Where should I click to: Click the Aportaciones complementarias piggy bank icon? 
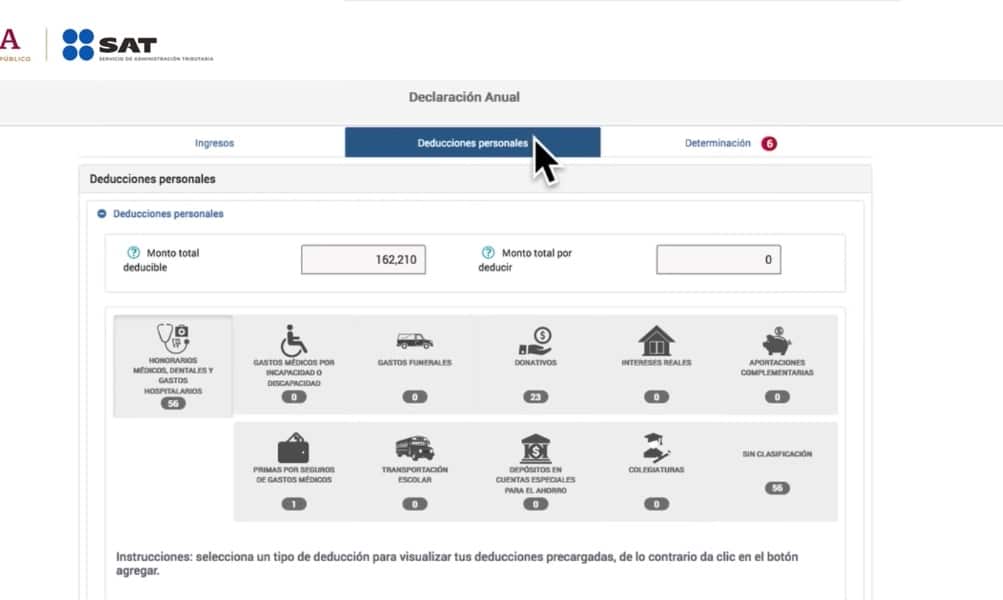777,342
